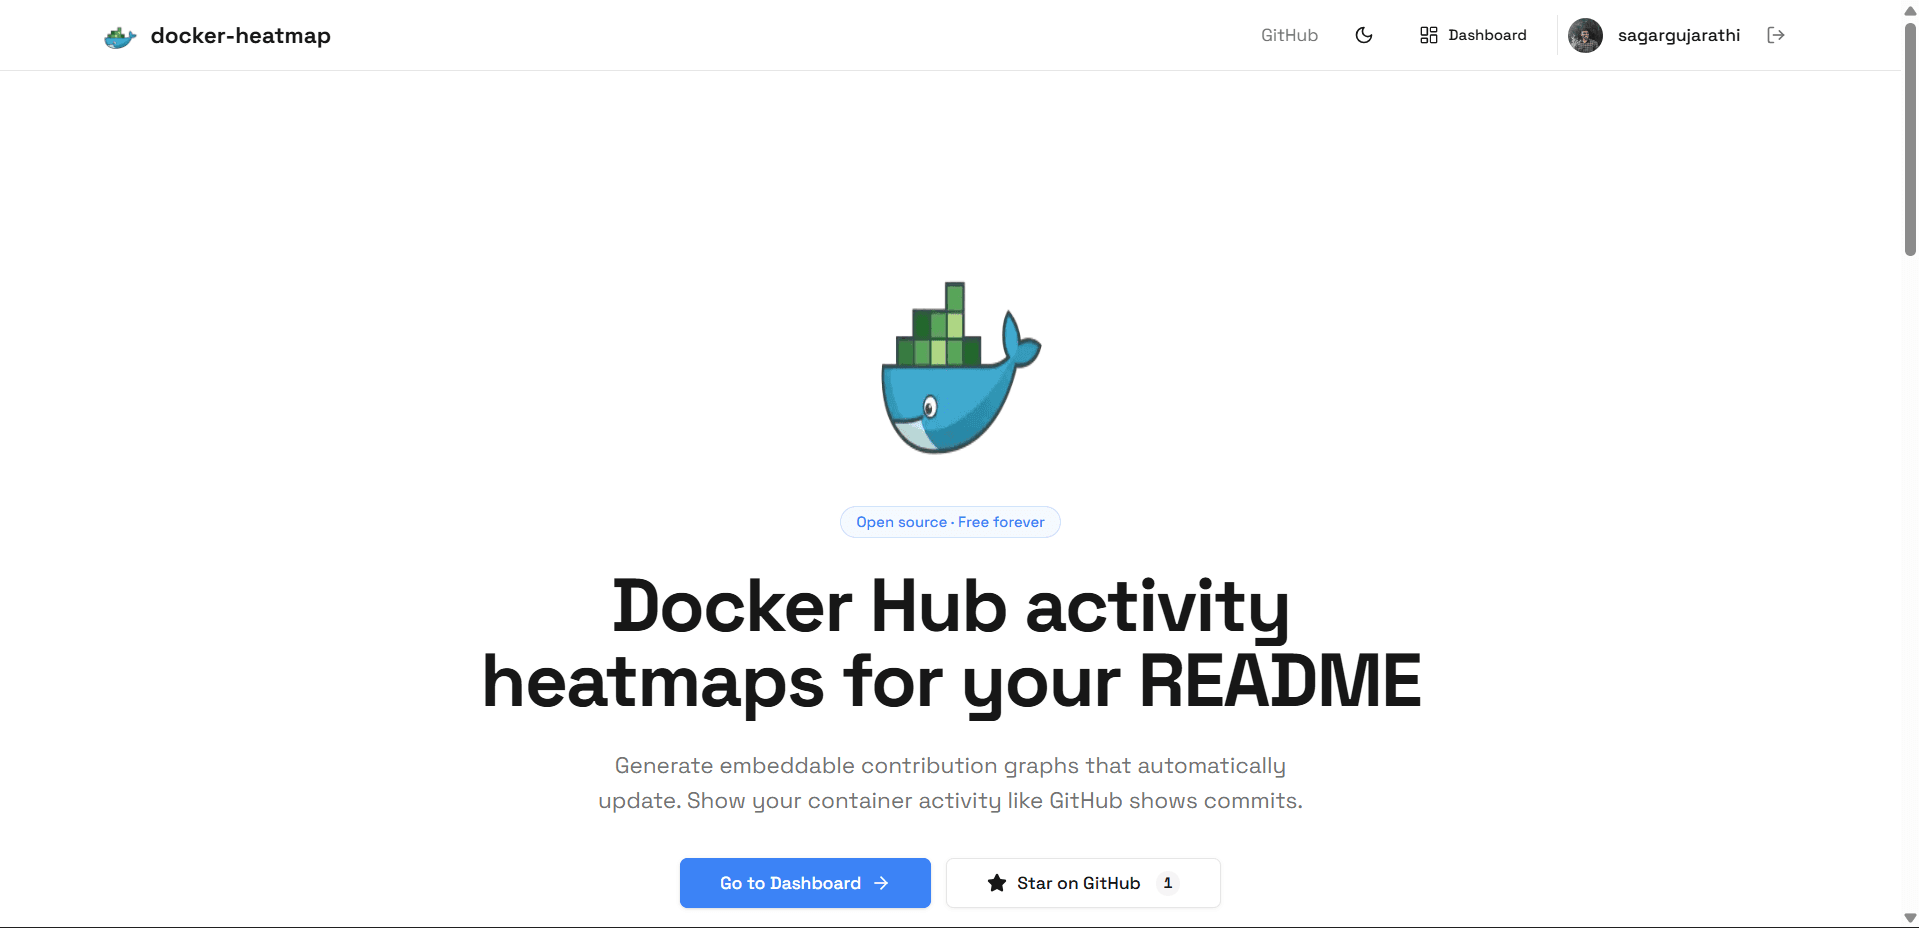
Task: Click the scrollbar up arrow
Action: coord(1910,10)
